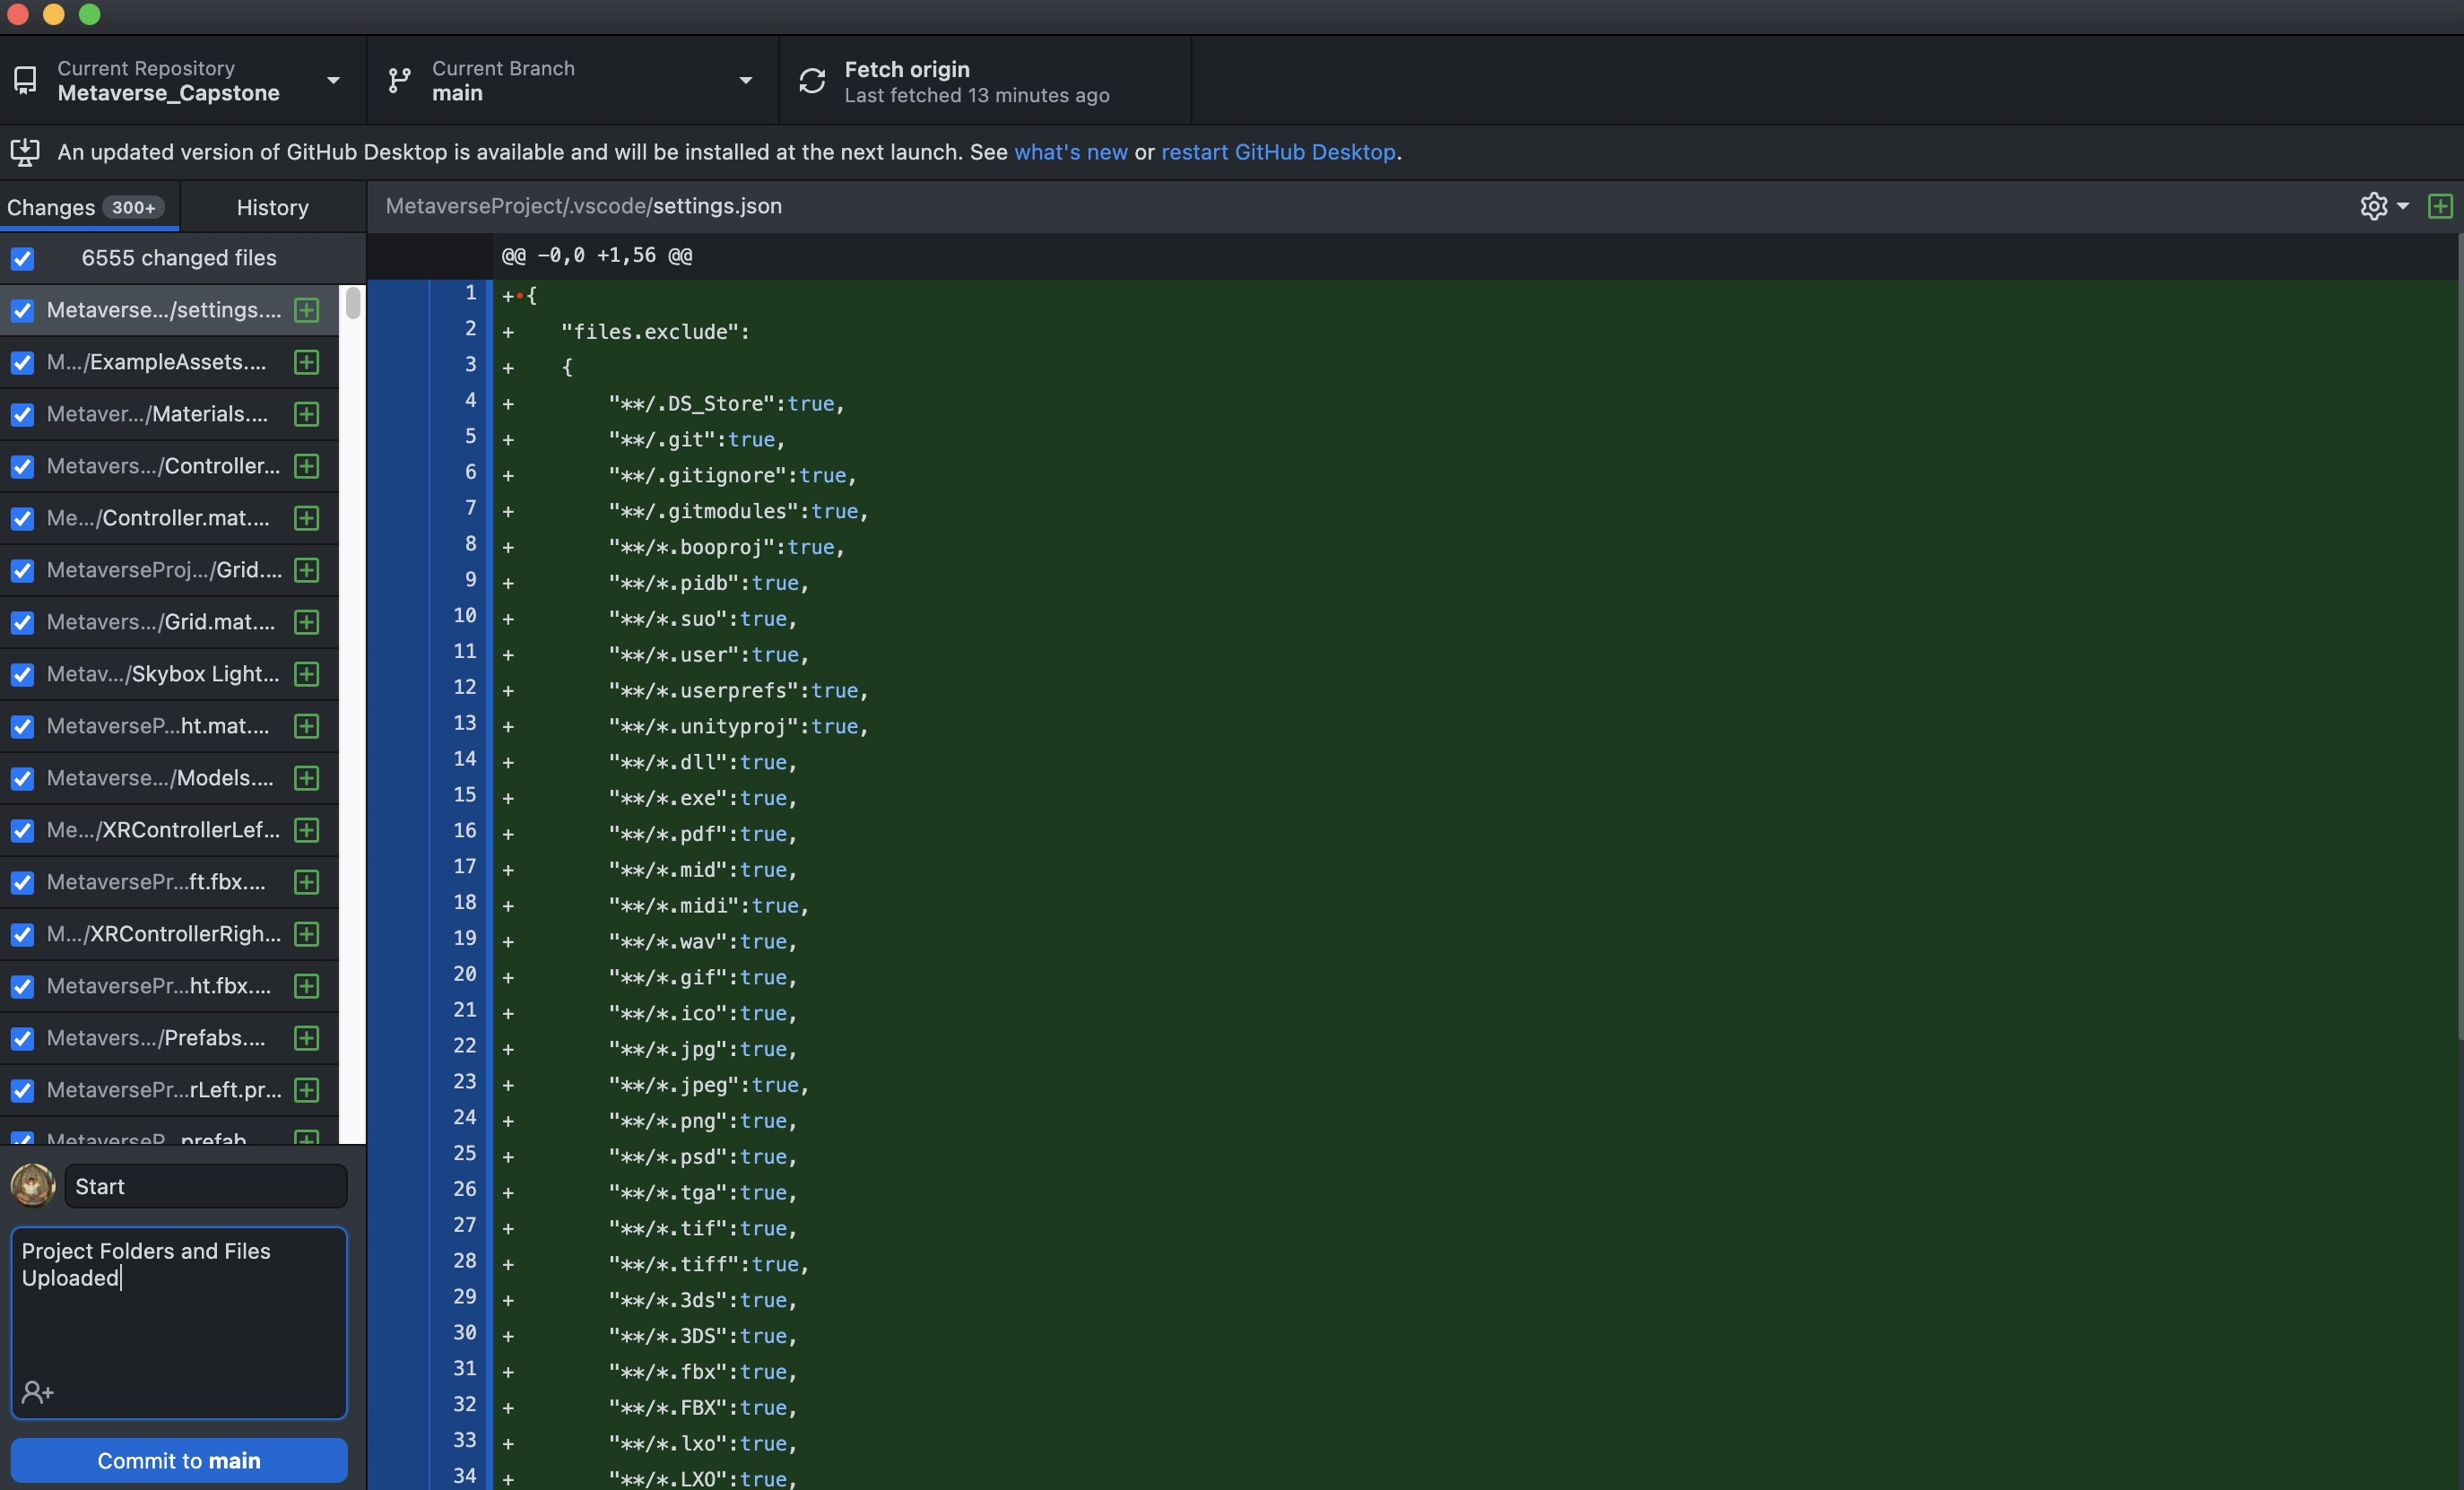Click the update available download icon

coord(25,152)
